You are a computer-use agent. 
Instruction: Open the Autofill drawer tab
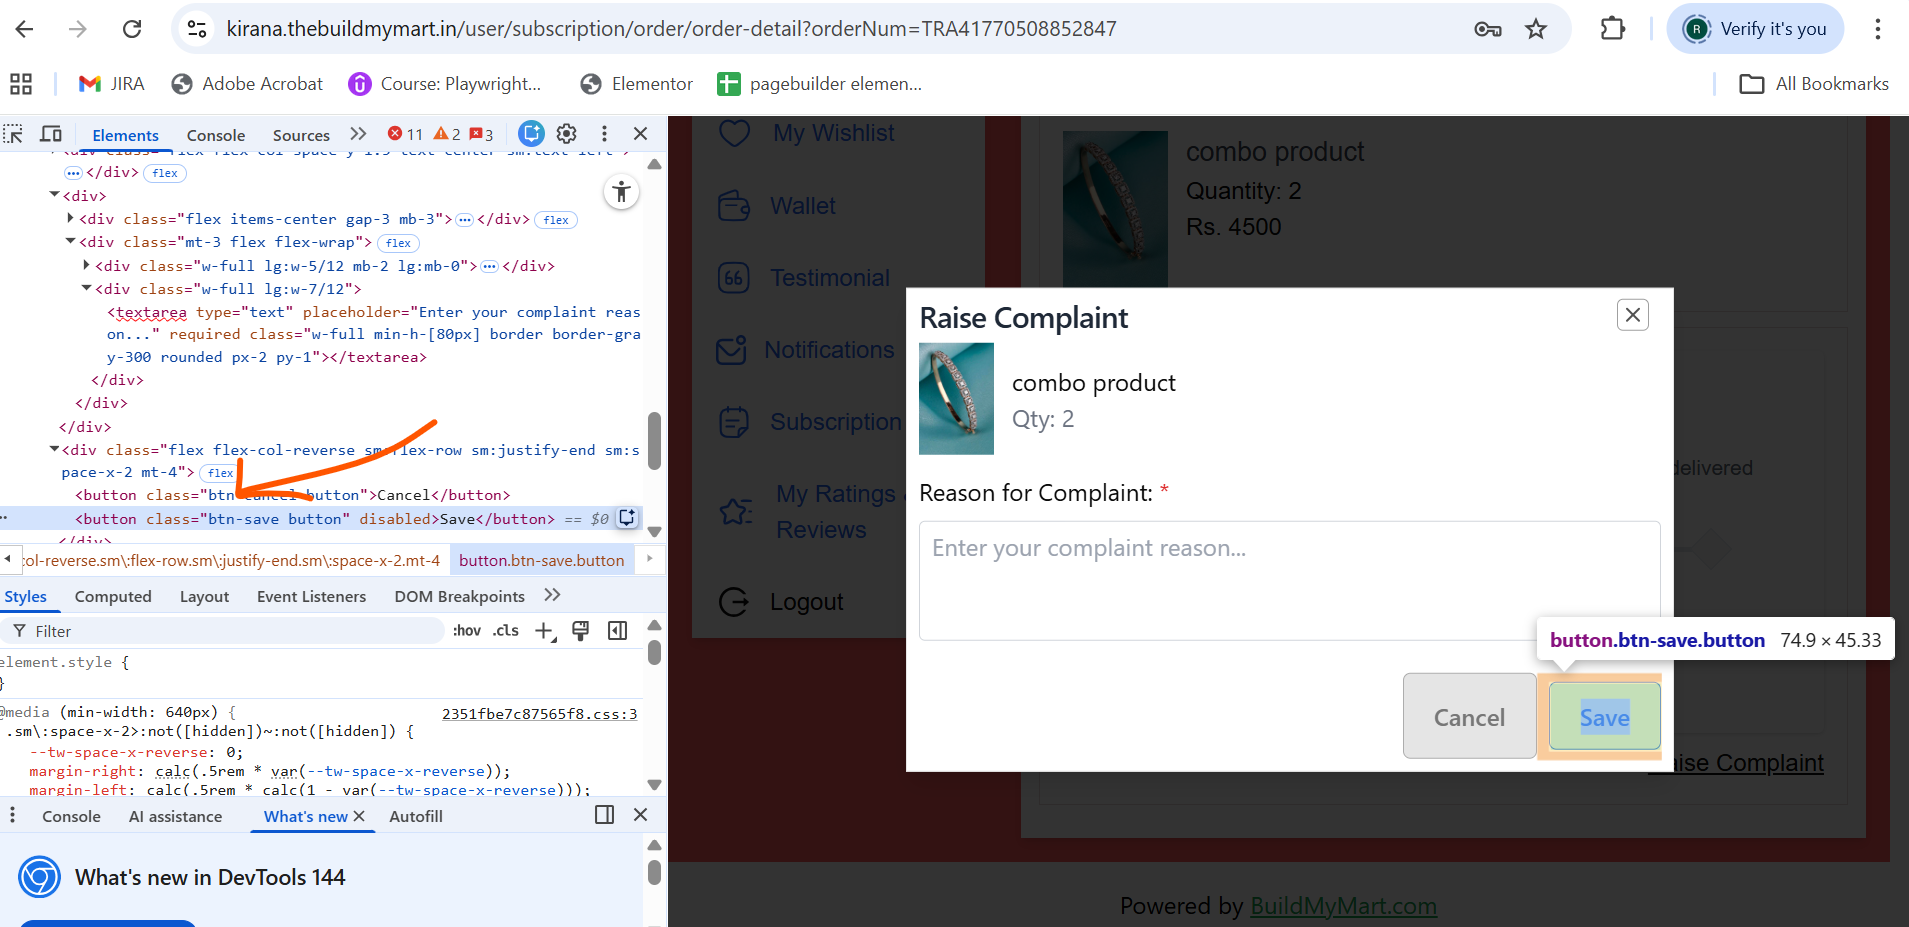pyautogui.click(x=416, y=816)
